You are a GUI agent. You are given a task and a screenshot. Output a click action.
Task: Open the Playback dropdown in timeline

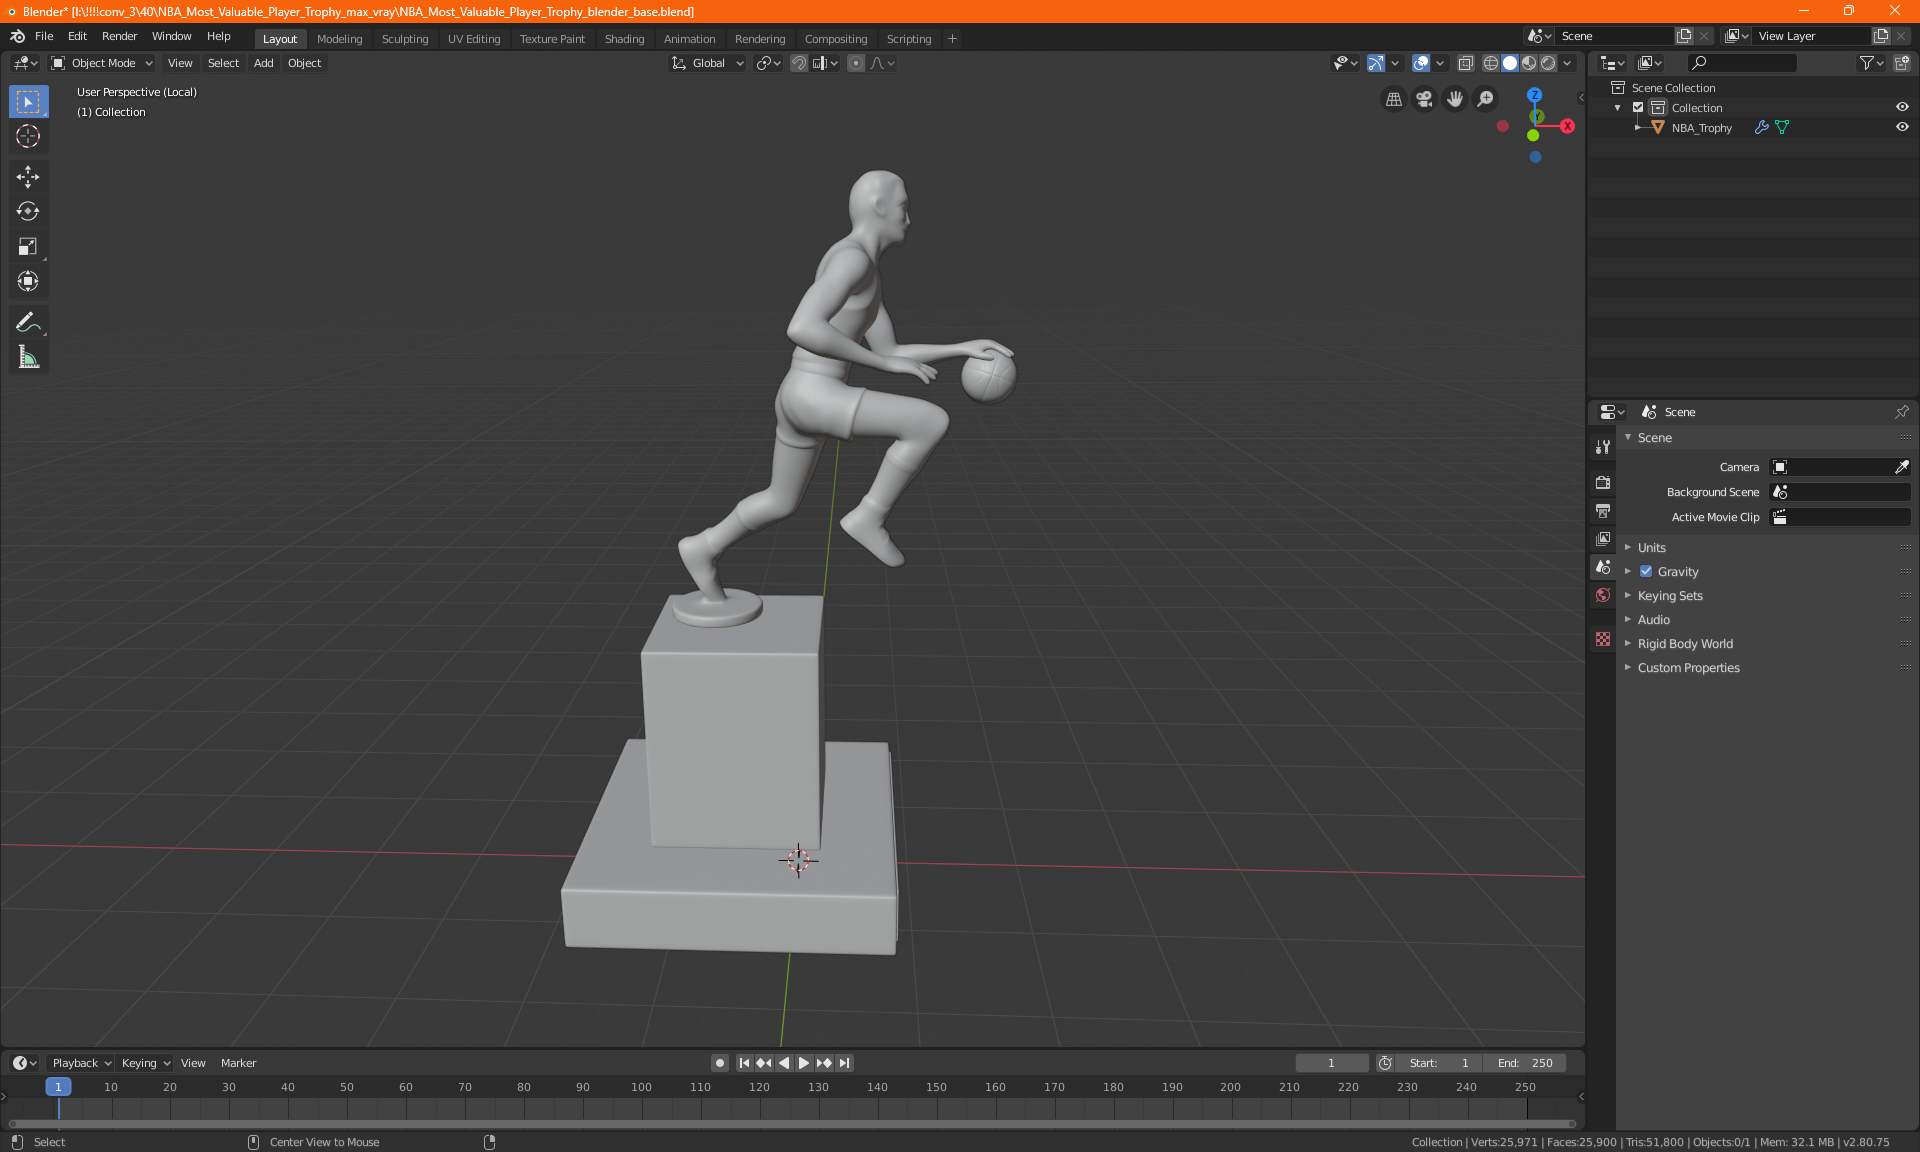[x=81, y=1063]
